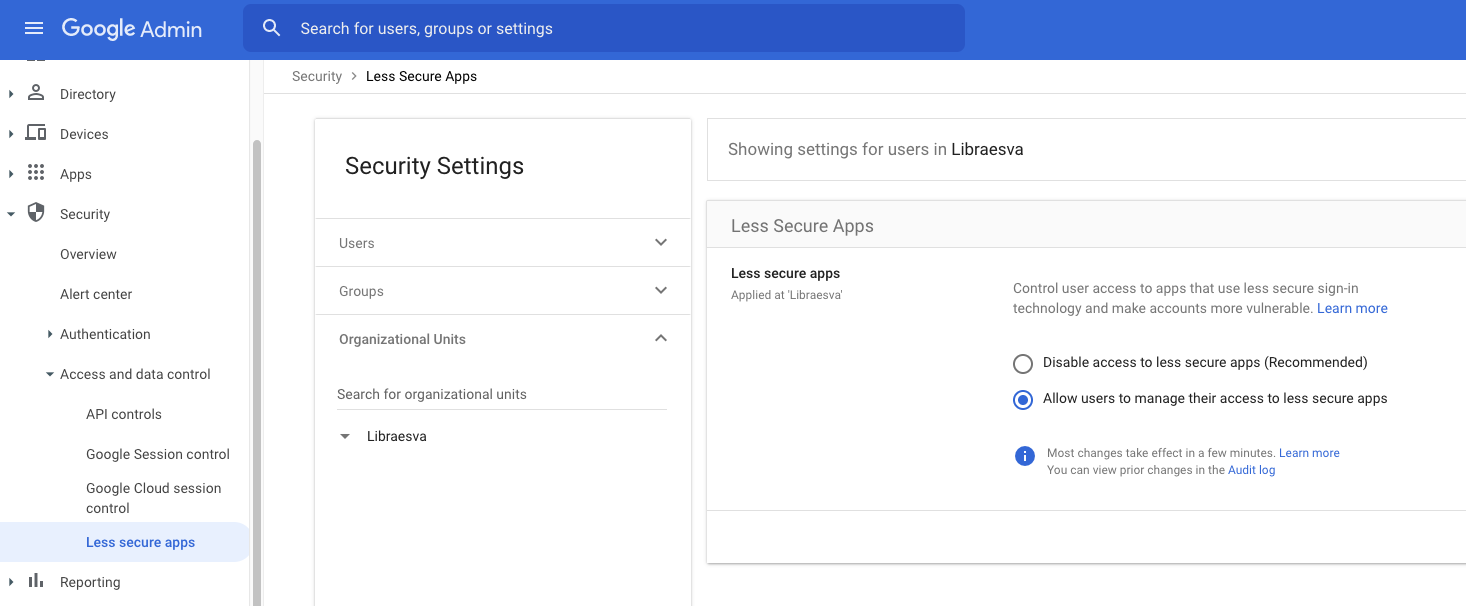Open the hamburger main menu
The height and width of the screenshot is (606, 1466).
click(34, 28)
